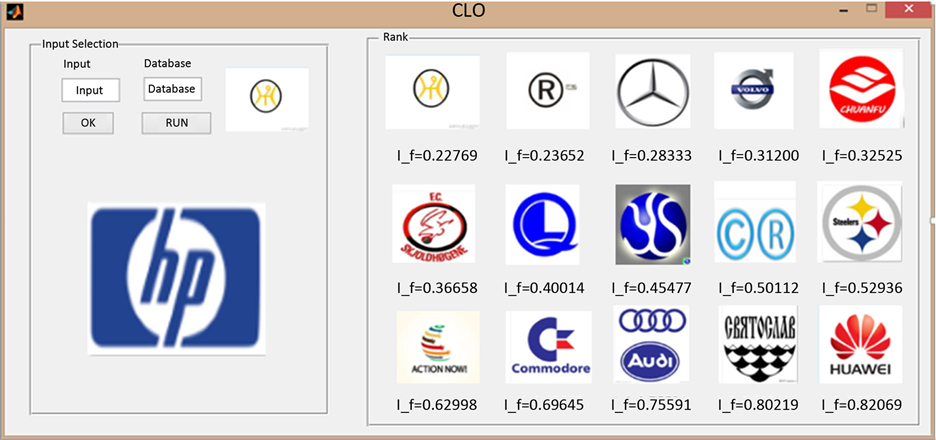Select the registered trademark R logo
Viewport: 936px width, 440px height.
click(546, 93)
